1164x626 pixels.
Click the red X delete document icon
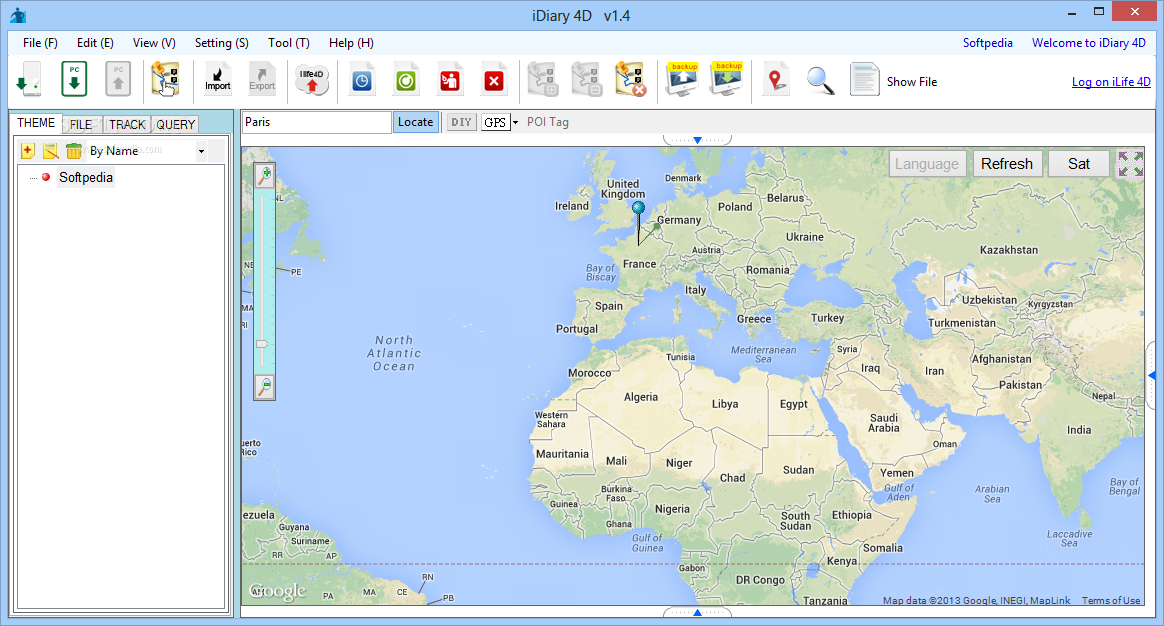[x=494, y=80]
